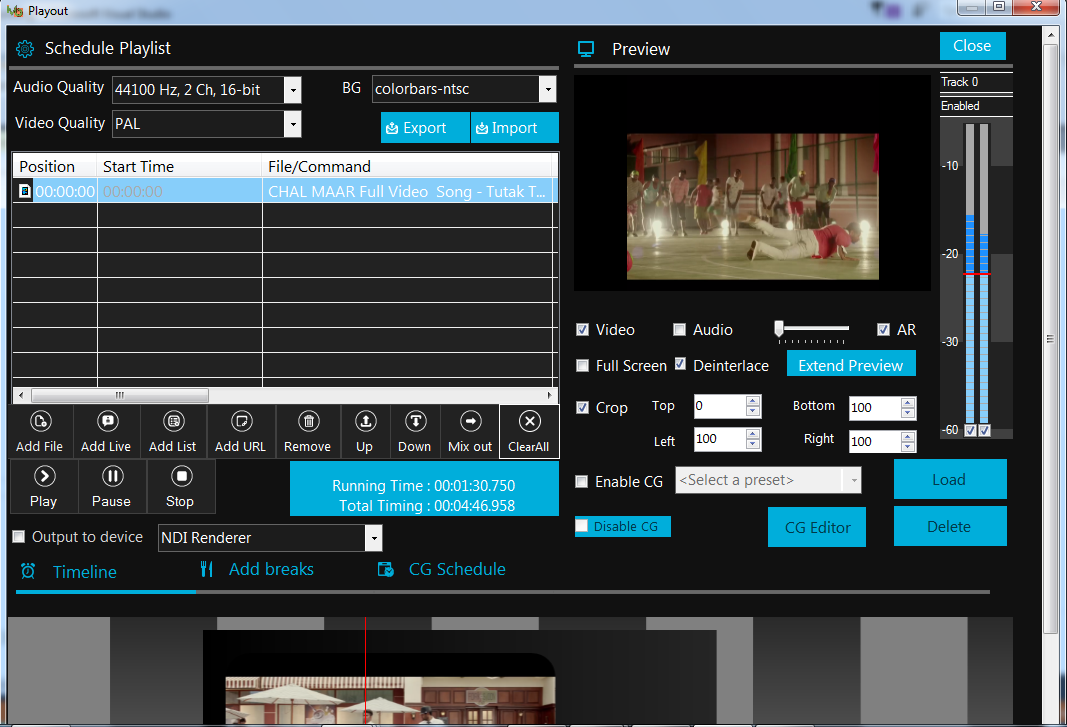Check the Enable CG checkbox
The height and width of the screenshot is (727, 1067).
(582, 481)
